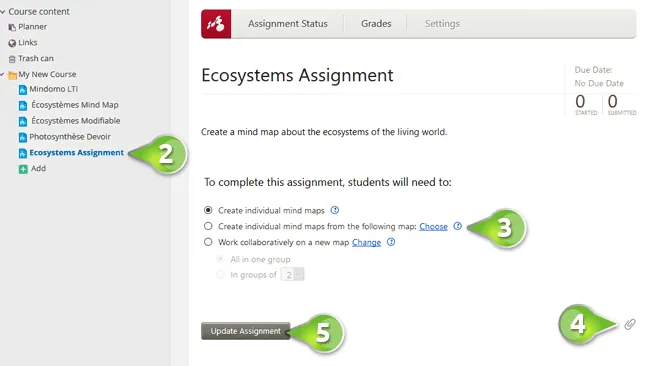
Task: Click the red Mindomo logo icon
Action: tap(216, 24)
